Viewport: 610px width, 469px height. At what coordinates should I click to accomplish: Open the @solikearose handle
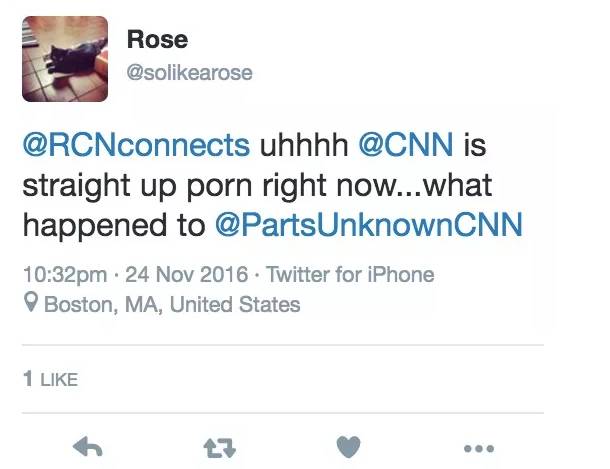coord(189,72)
